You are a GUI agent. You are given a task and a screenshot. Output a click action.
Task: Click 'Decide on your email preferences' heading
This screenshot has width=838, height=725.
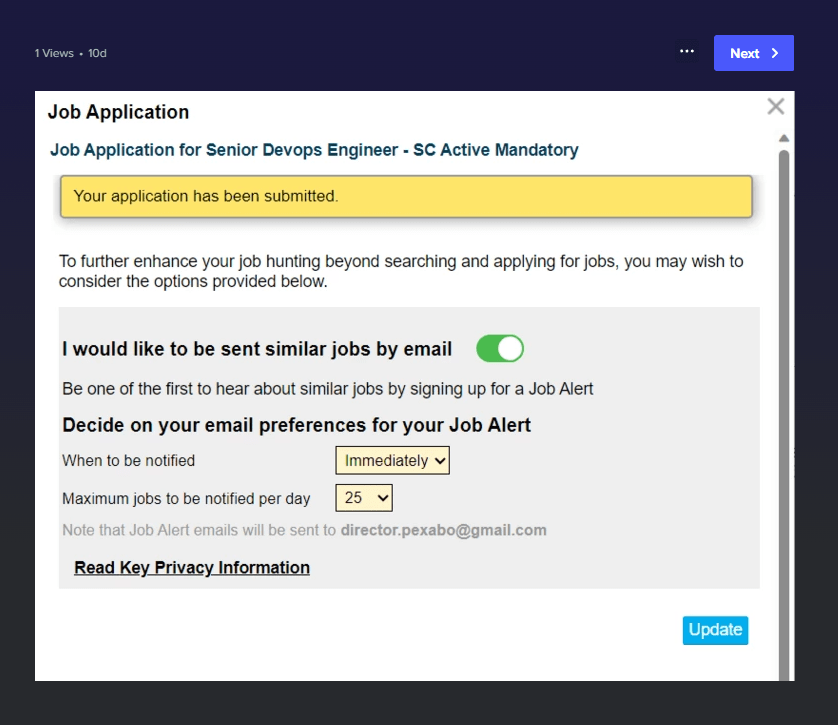click(x=297, y=425)
